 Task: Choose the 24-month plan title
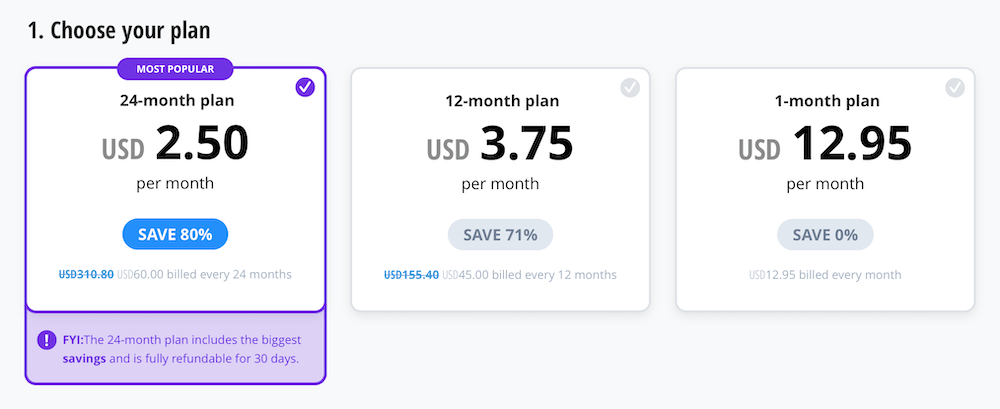point(175,100)
